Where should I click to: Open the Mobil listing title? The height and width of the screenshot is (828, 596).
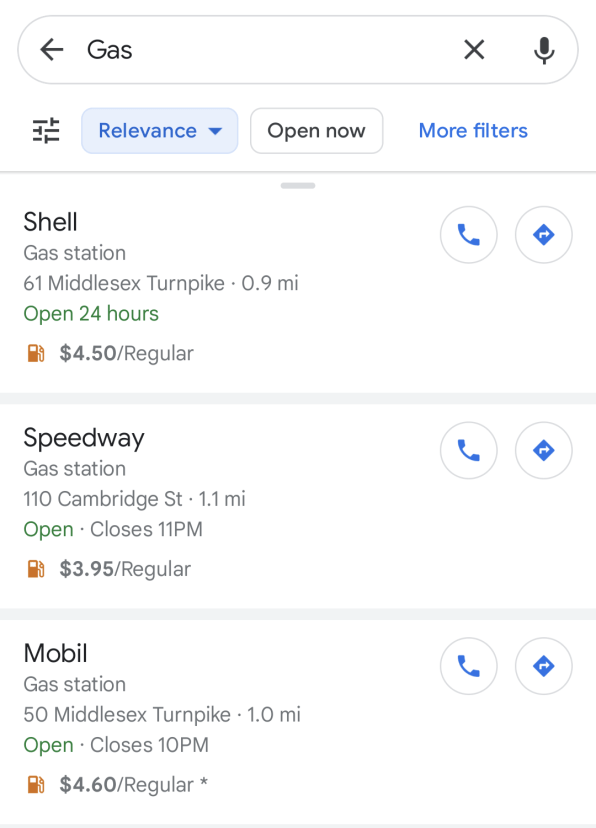tap(55, 653)
